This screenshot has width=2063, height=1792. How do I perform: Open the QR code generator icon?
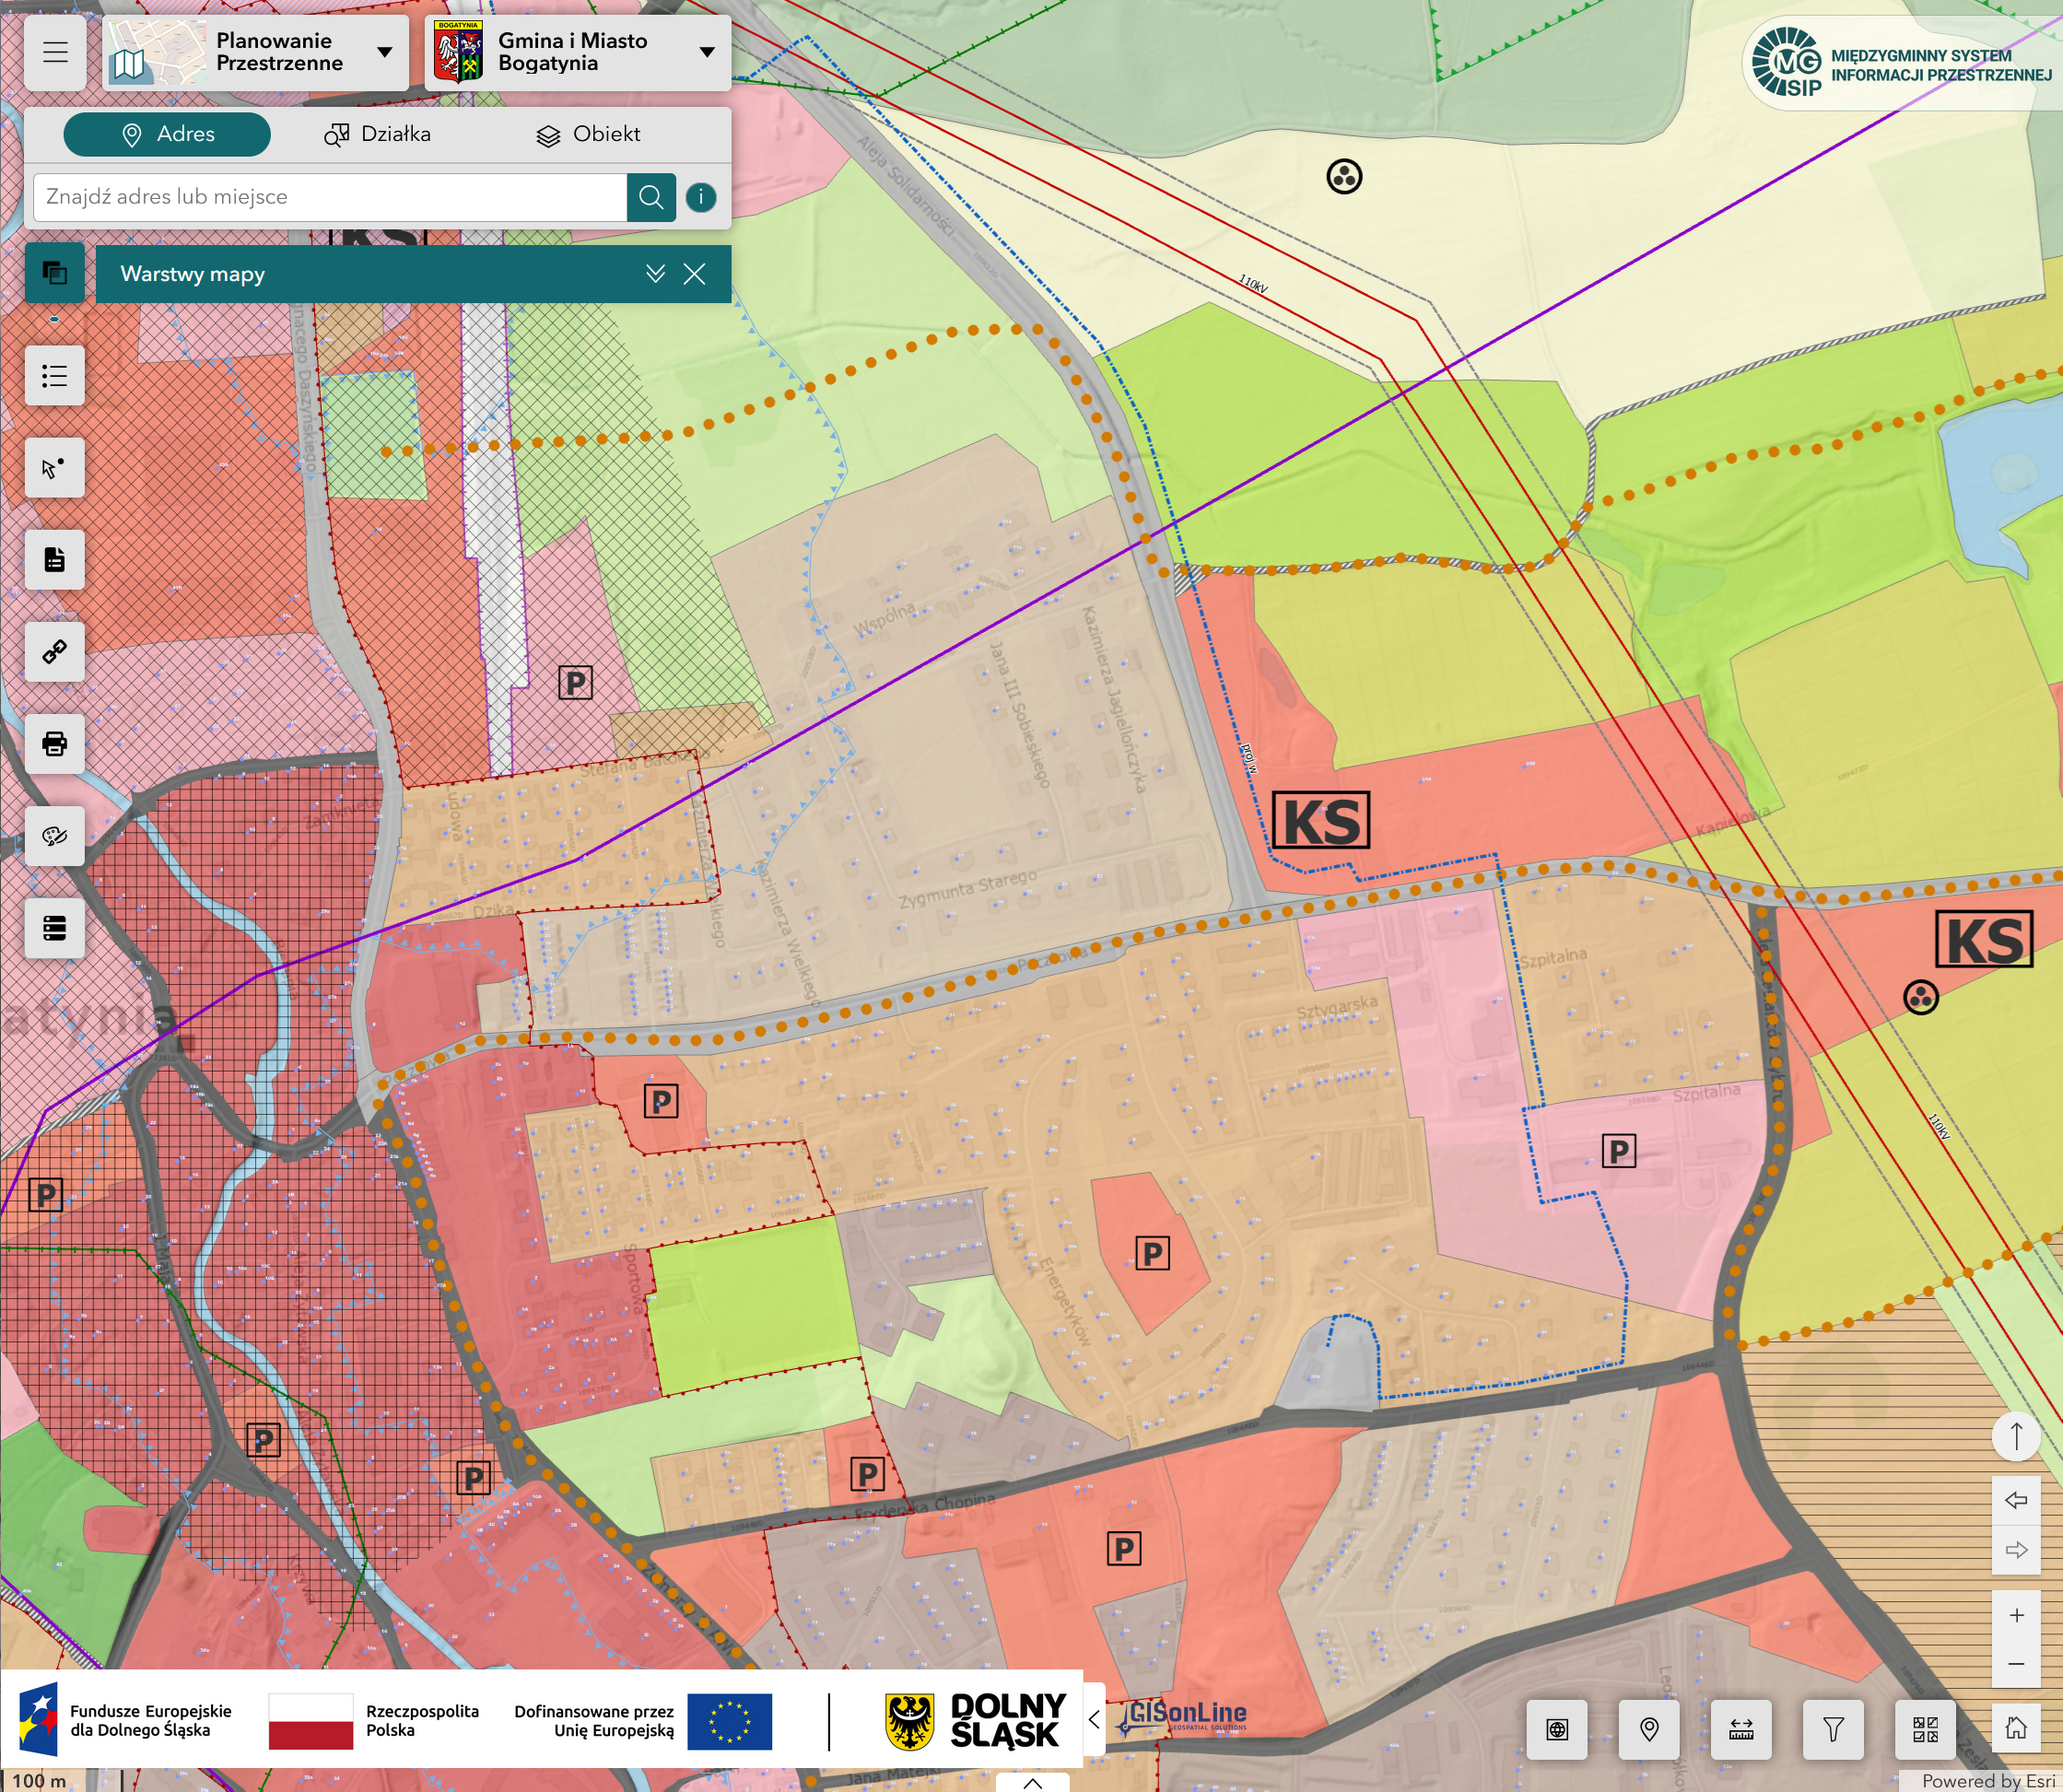[x=1925, y=1729]
